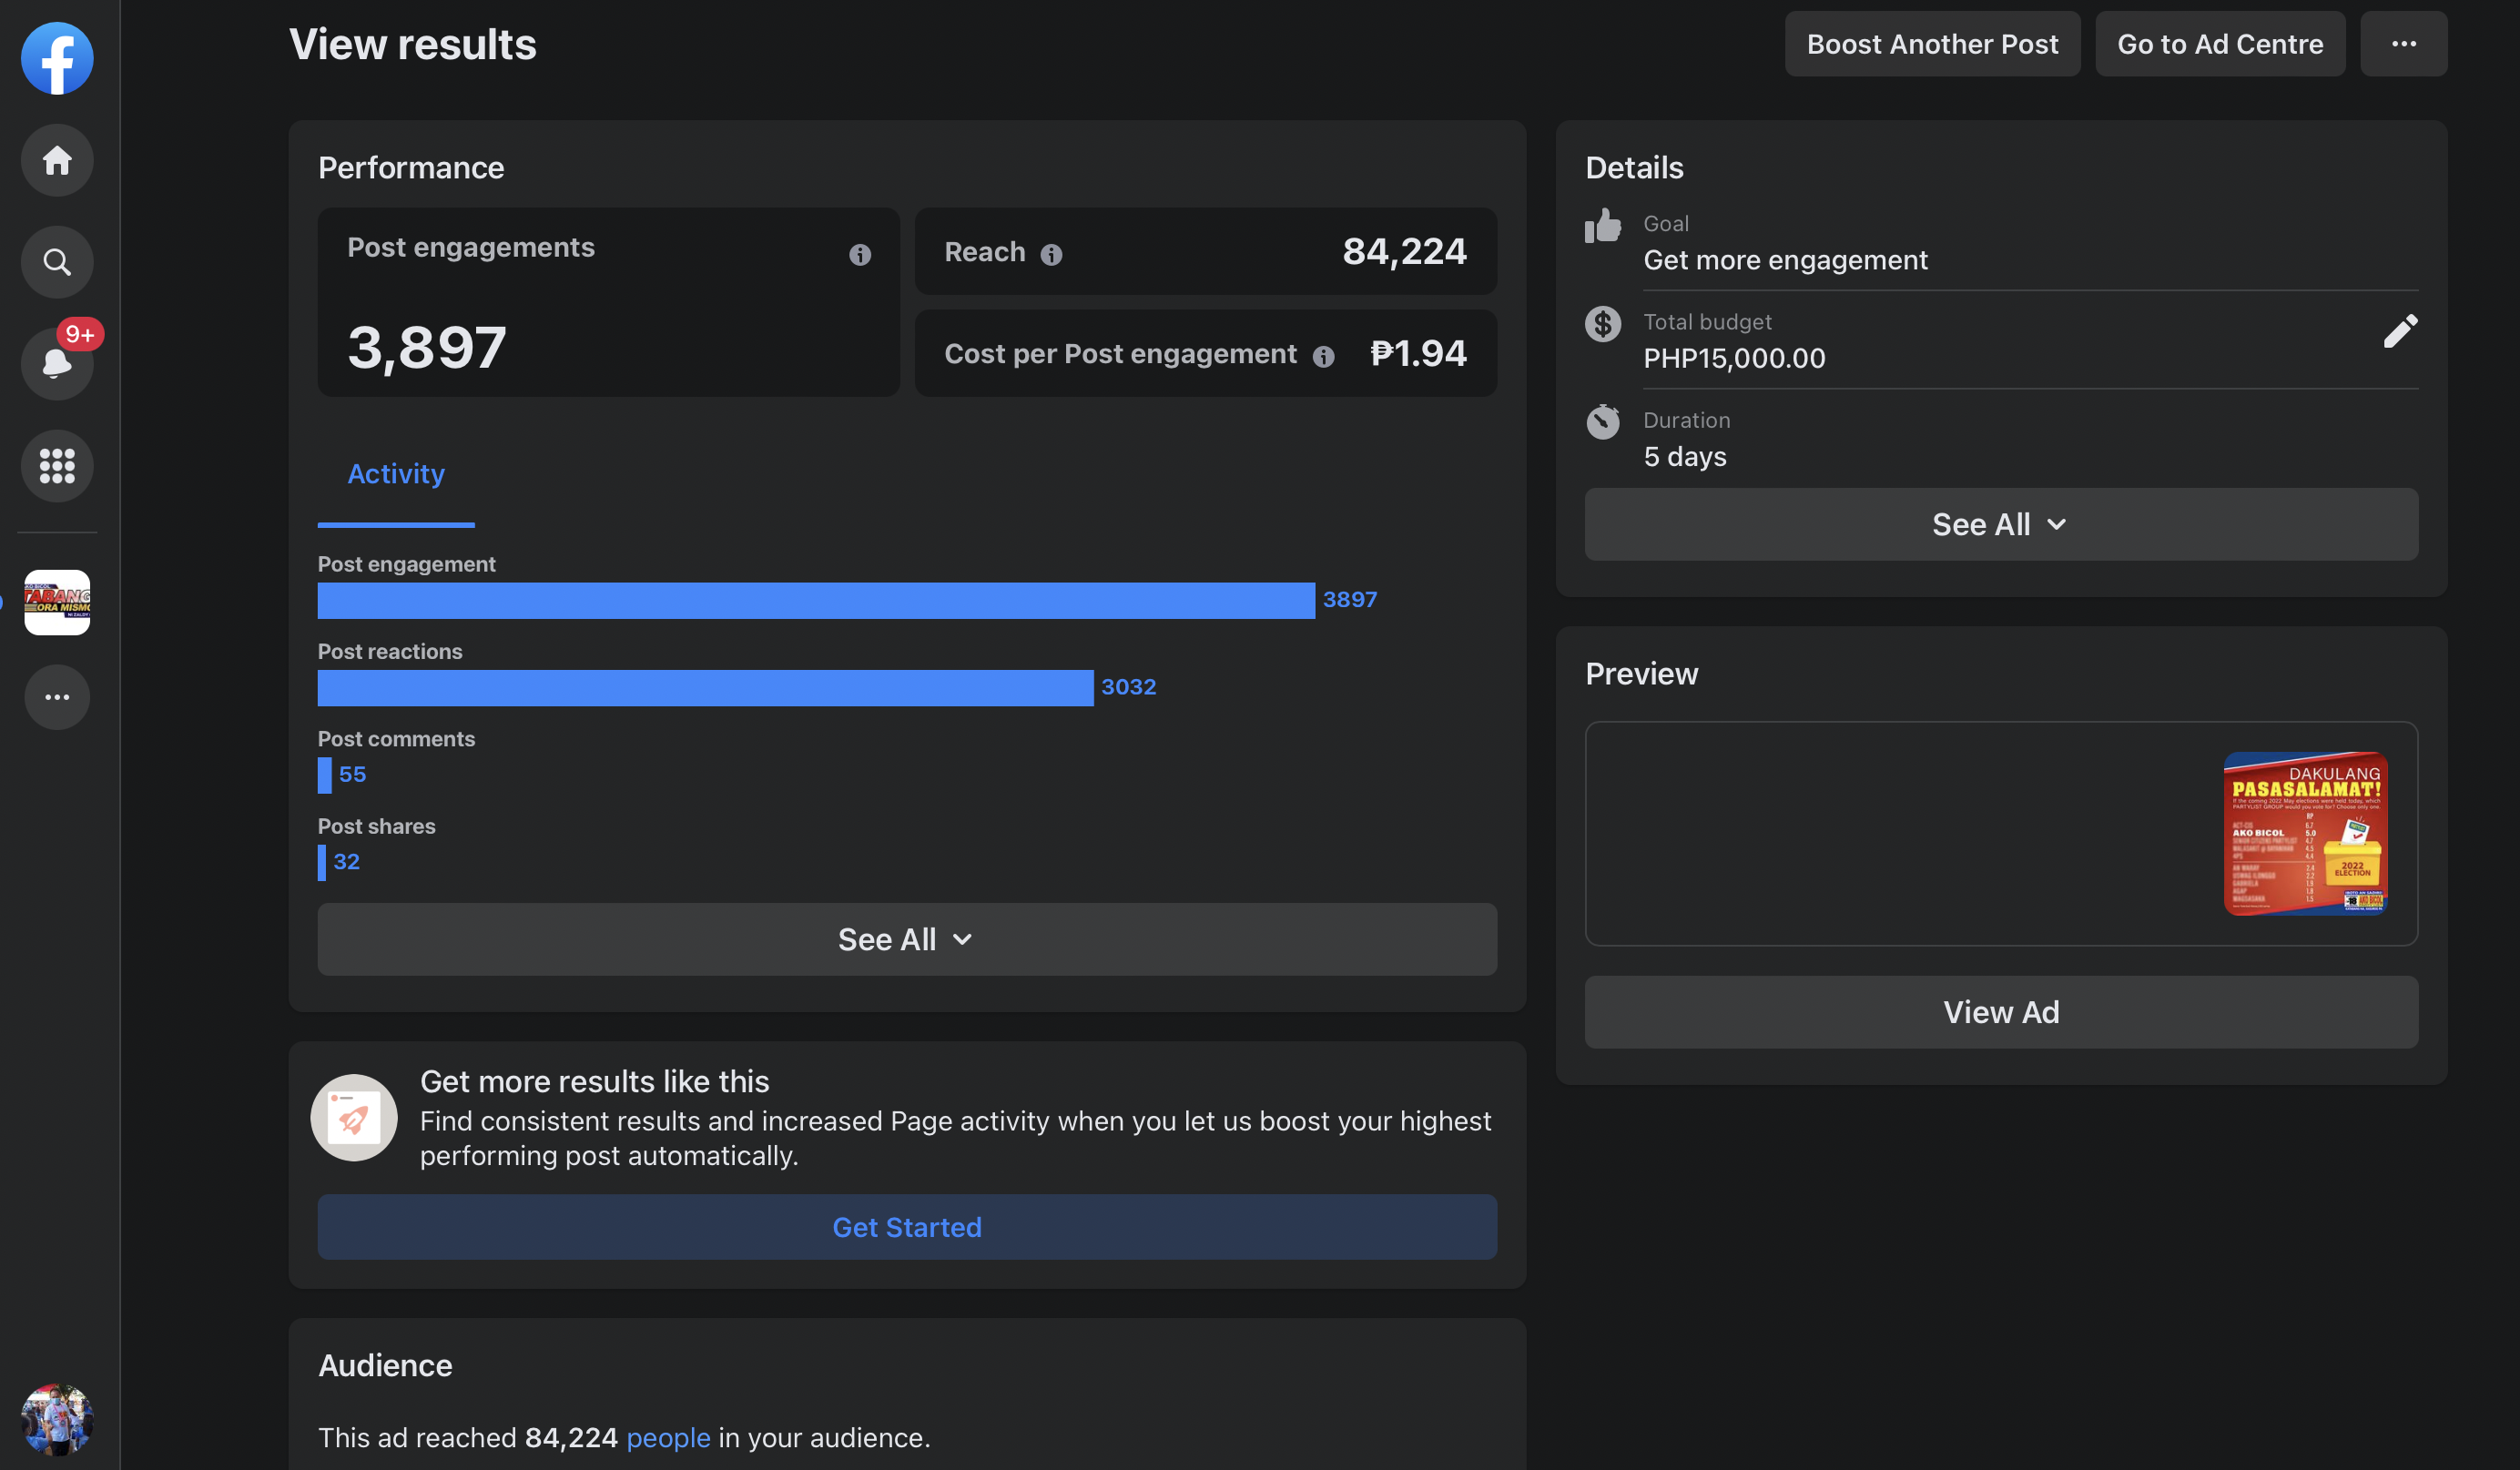This screenshot has width=2520, height=1470.
Task: Open the nine-dot menu grid icon
Action: point(57,466)
